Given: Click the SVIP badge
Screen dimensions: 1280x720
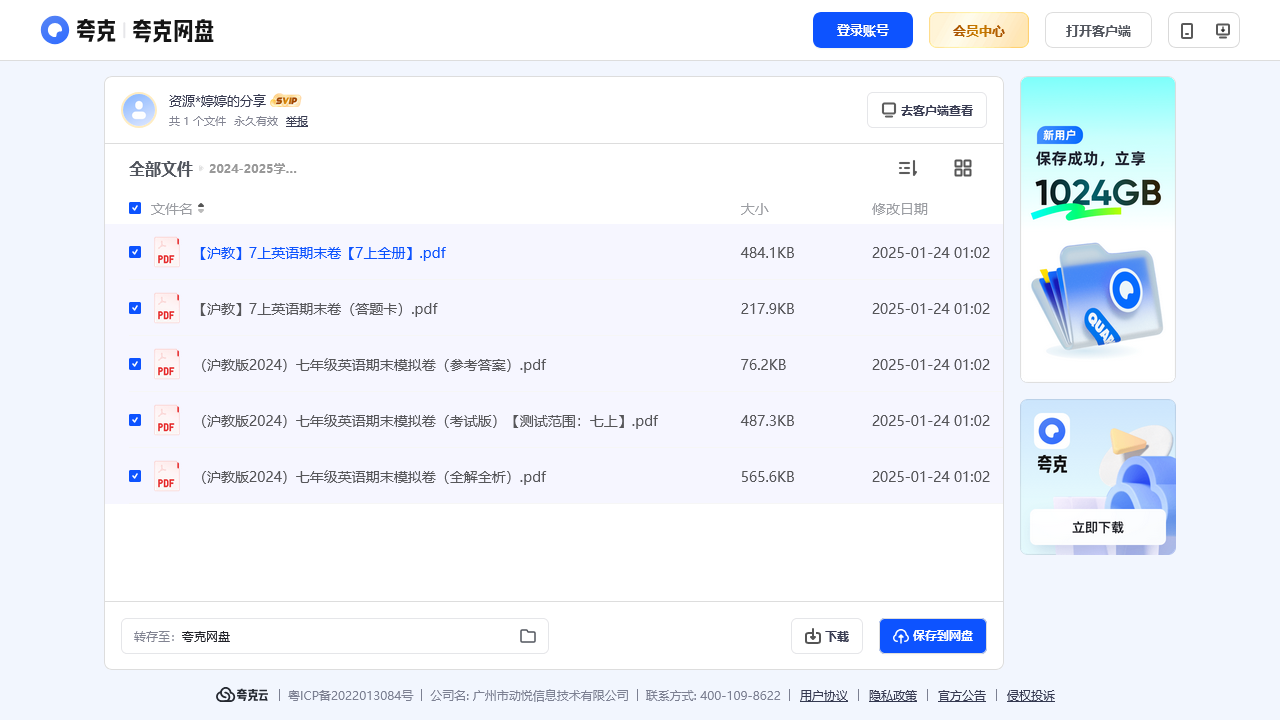Looking at the screenshot, I should tap(286, 101).
